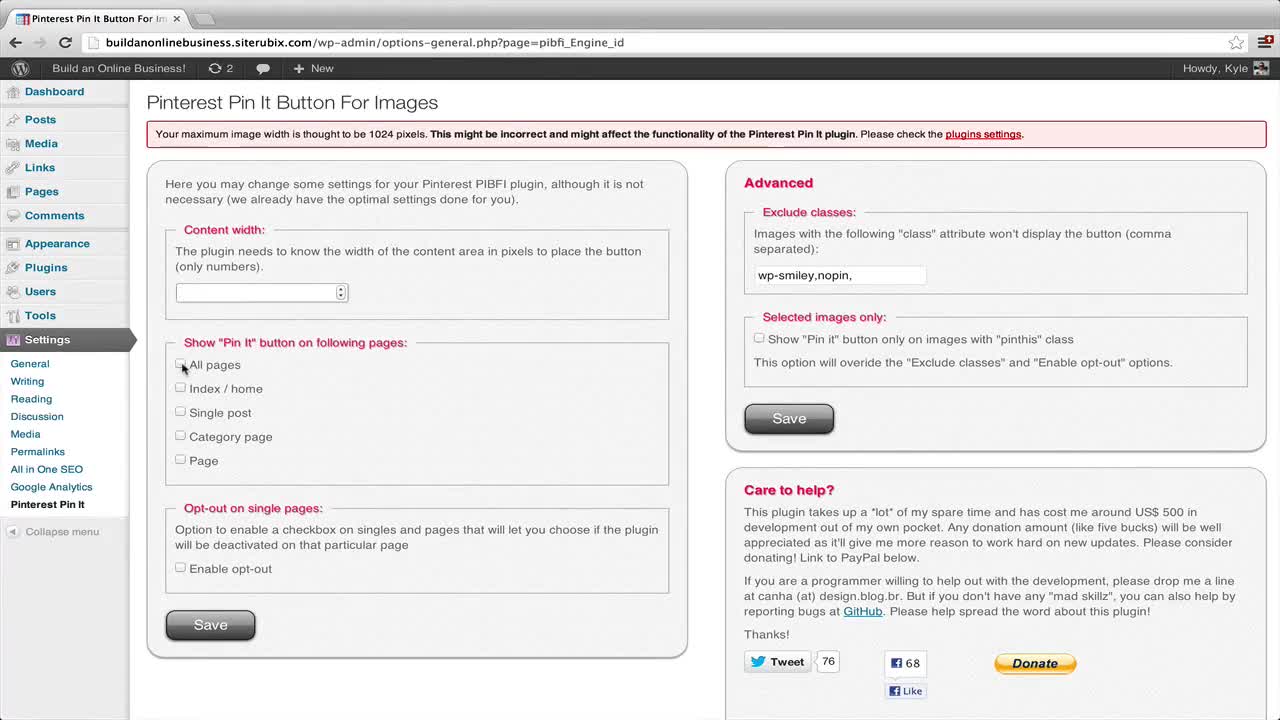Follow the plugins settings link in warning
1280x720 pixels.
coord(983,134)
